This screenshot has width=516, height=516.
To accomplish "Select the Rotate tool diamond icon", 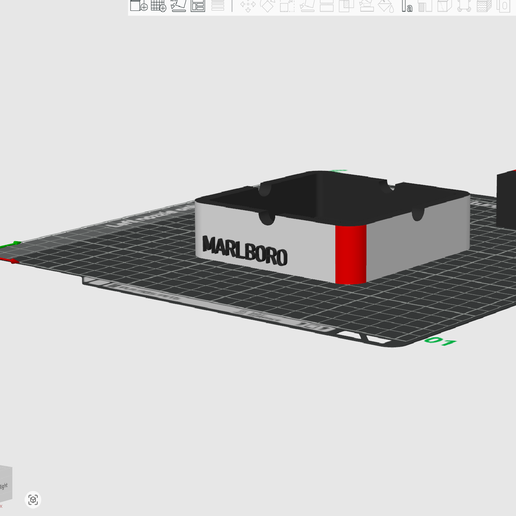I will pyautogui.click(x=267, y=6).
